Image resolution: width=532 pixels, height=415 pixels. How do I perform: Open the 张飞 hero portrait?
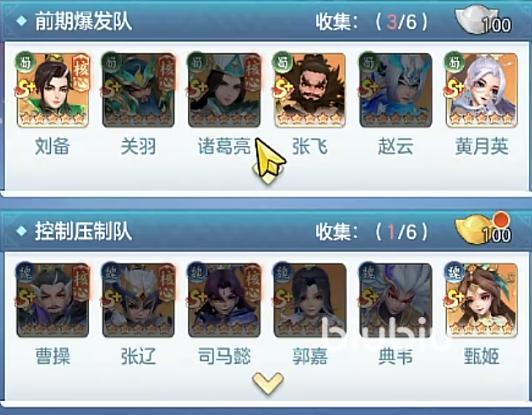pos(310,90)
